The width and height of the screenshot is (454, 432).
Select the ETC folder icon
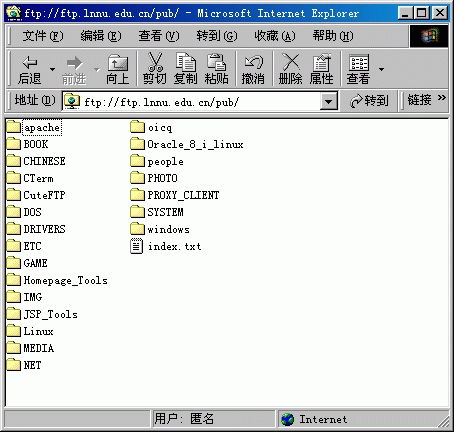(x=14, y=246)
